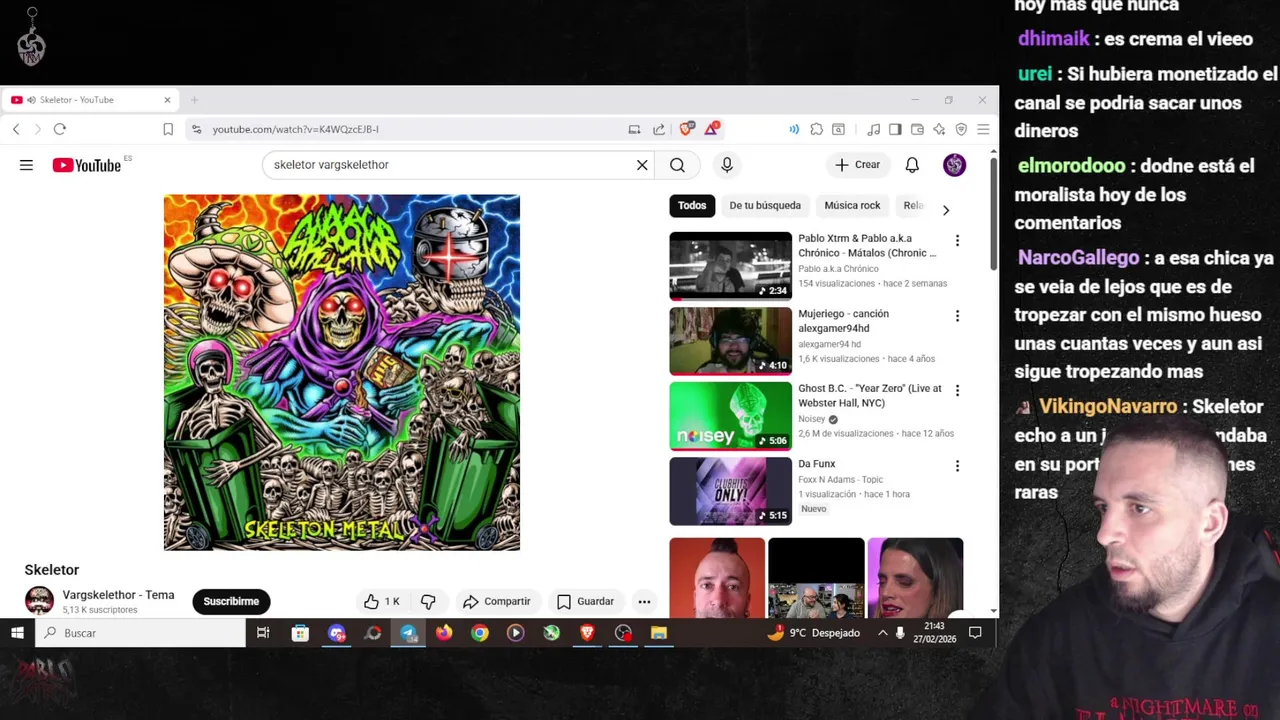Open Leo AI sparkle icon
This screenshot has height=720, width=1280.
coord(939,129)
